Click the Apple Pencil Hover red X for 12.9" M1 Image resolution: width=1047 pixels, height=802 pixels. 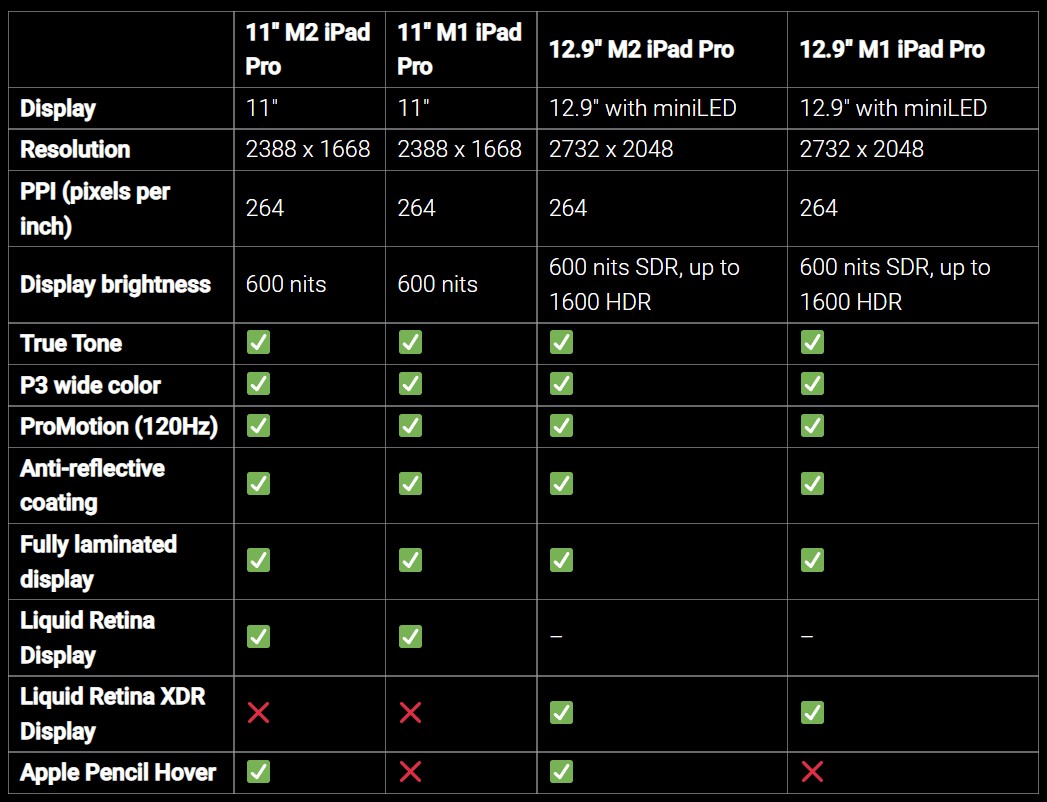coord(812,772)
